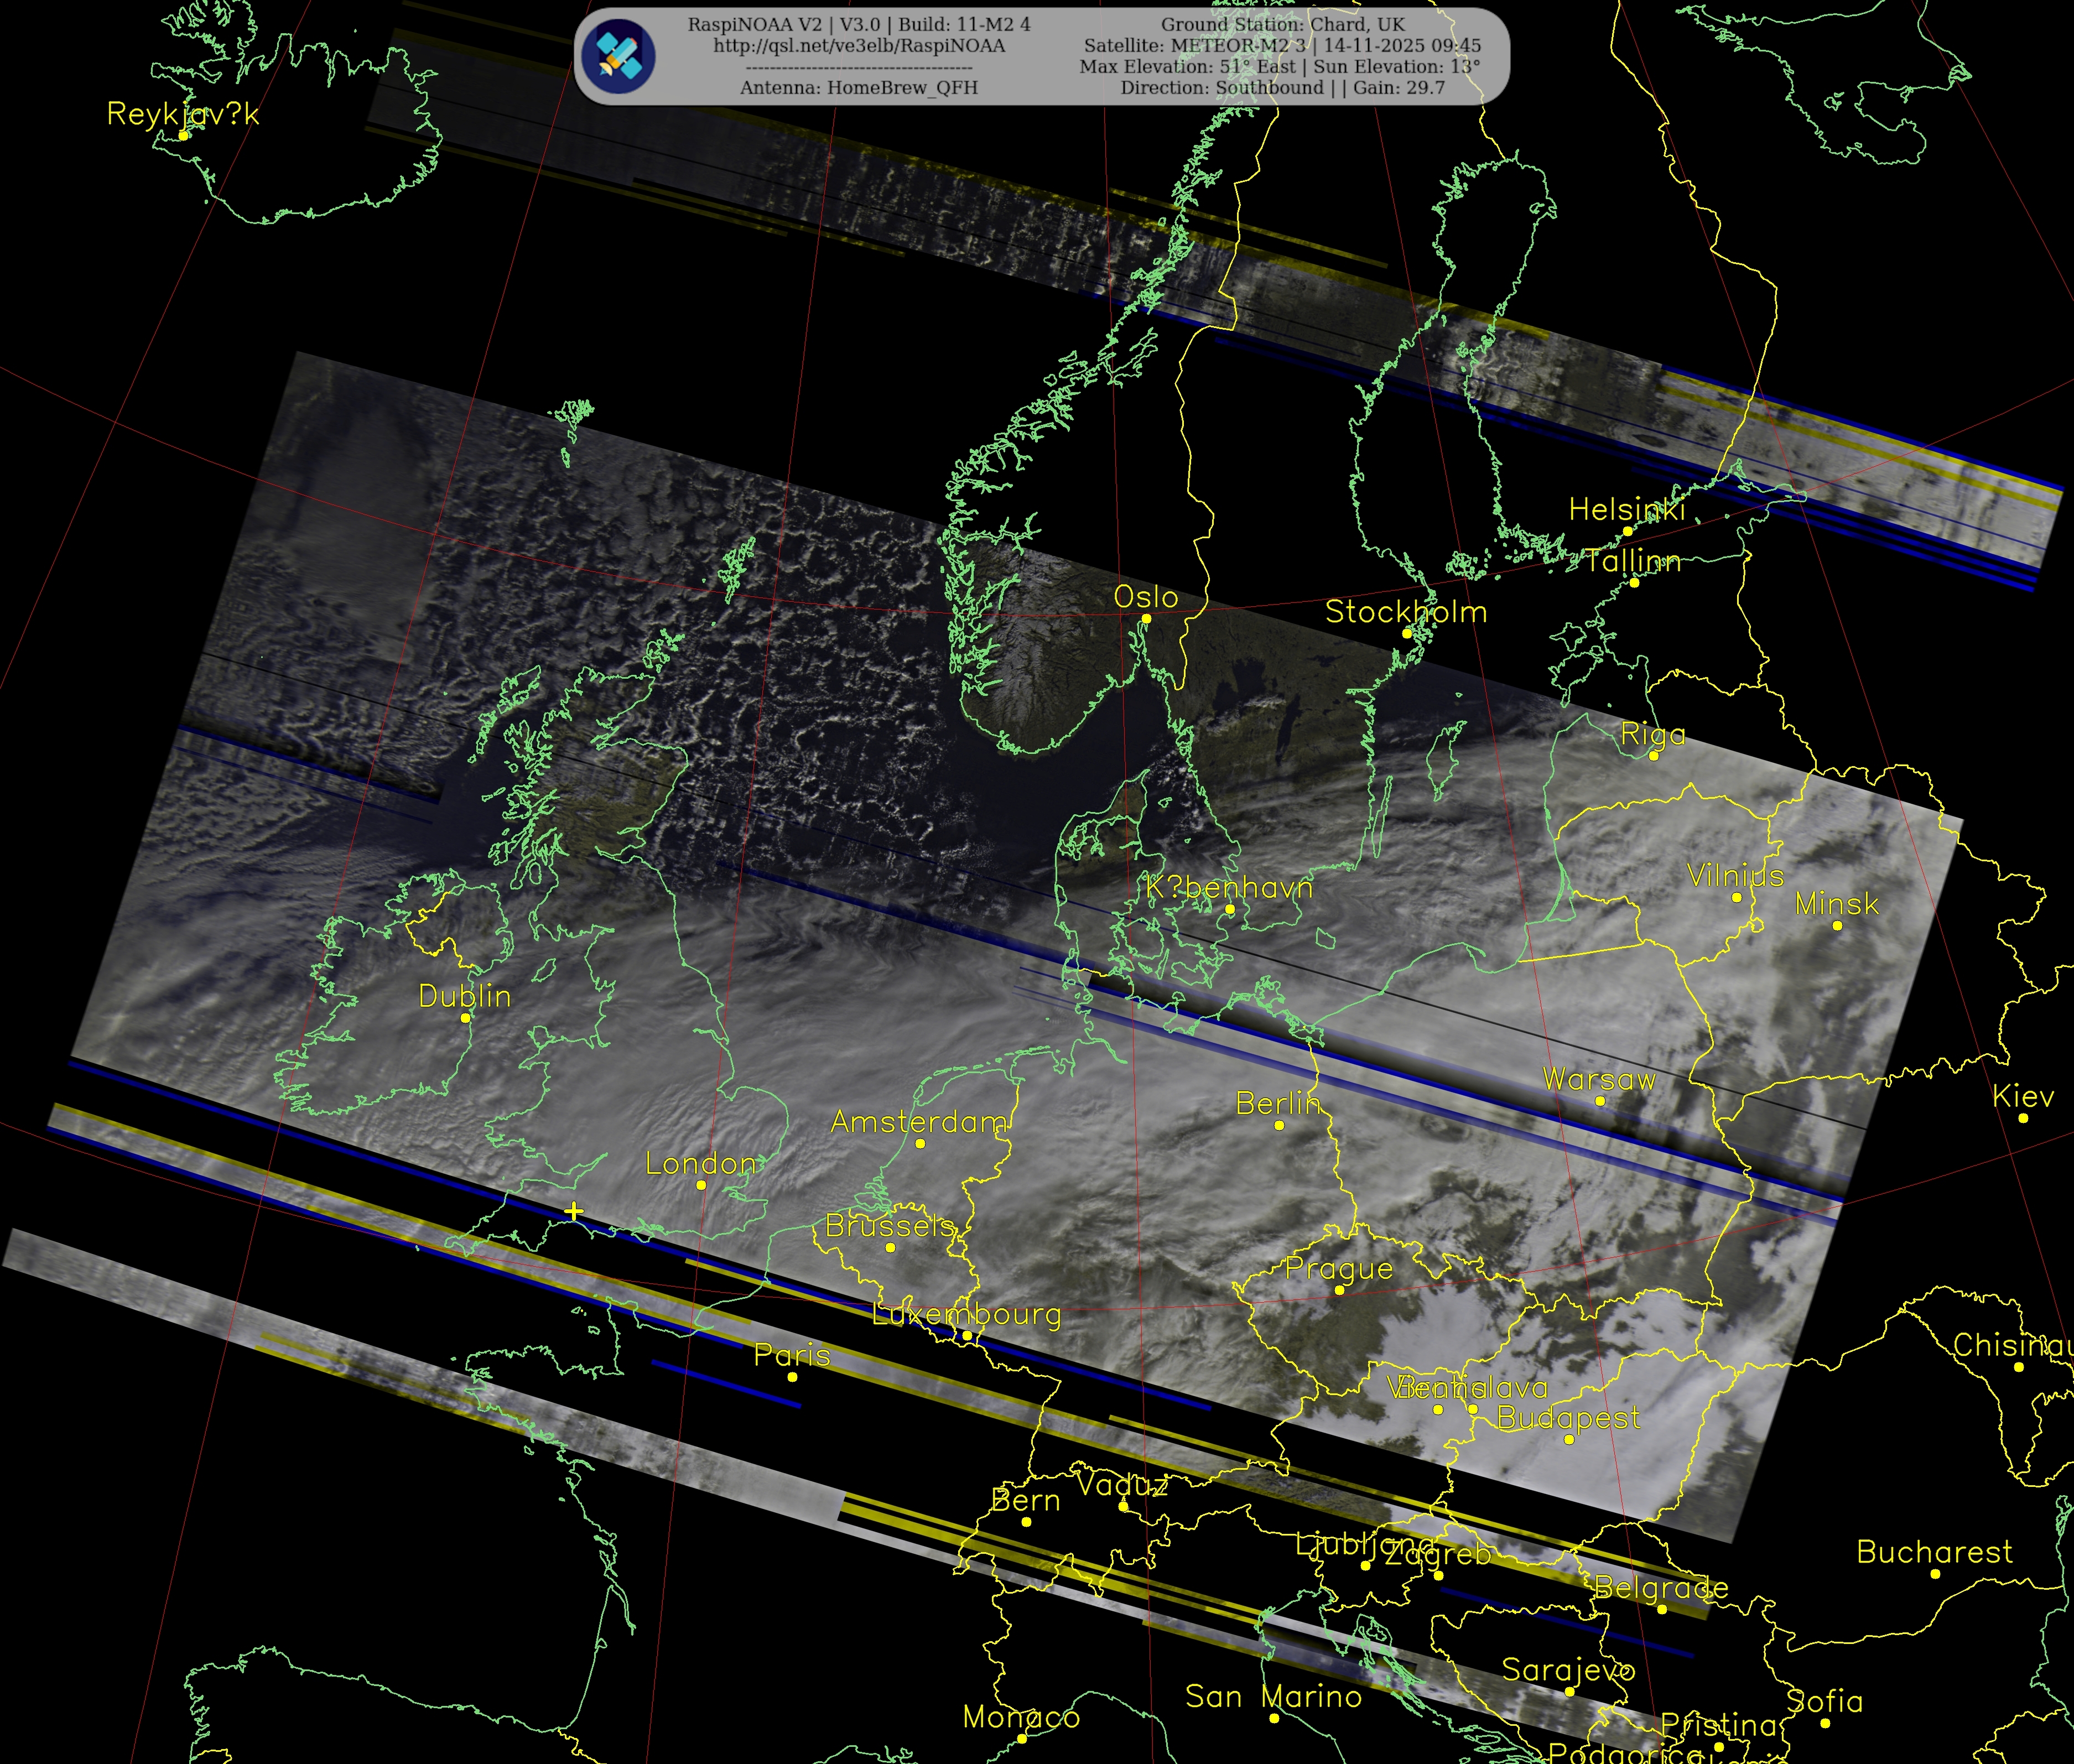Click the Satellite METEOR-M2 3 info line
Image resolution: width=2074 pixels, height=1764 pixels.
pyautogui.click(x=1282, y=46)
